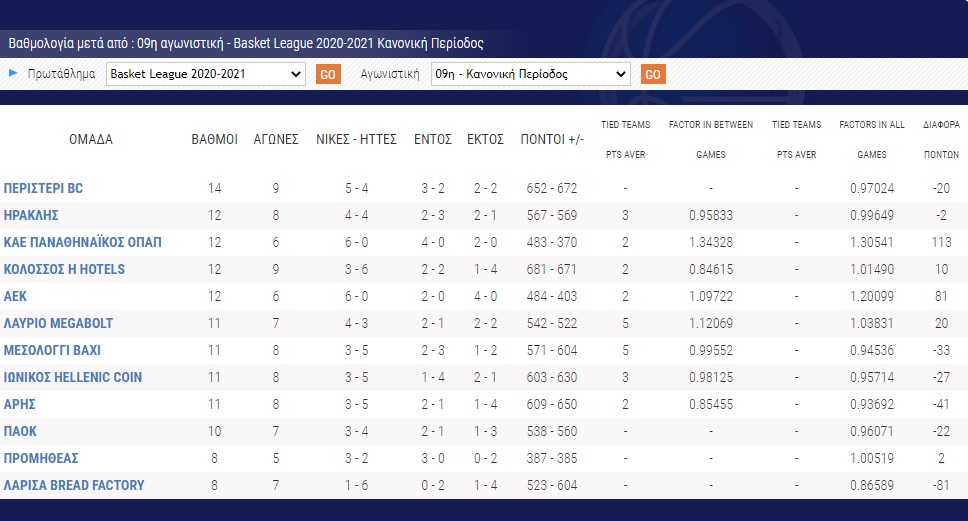Click the 0.85455 factor value for ΑΡΗΣ

coord(711,404)
